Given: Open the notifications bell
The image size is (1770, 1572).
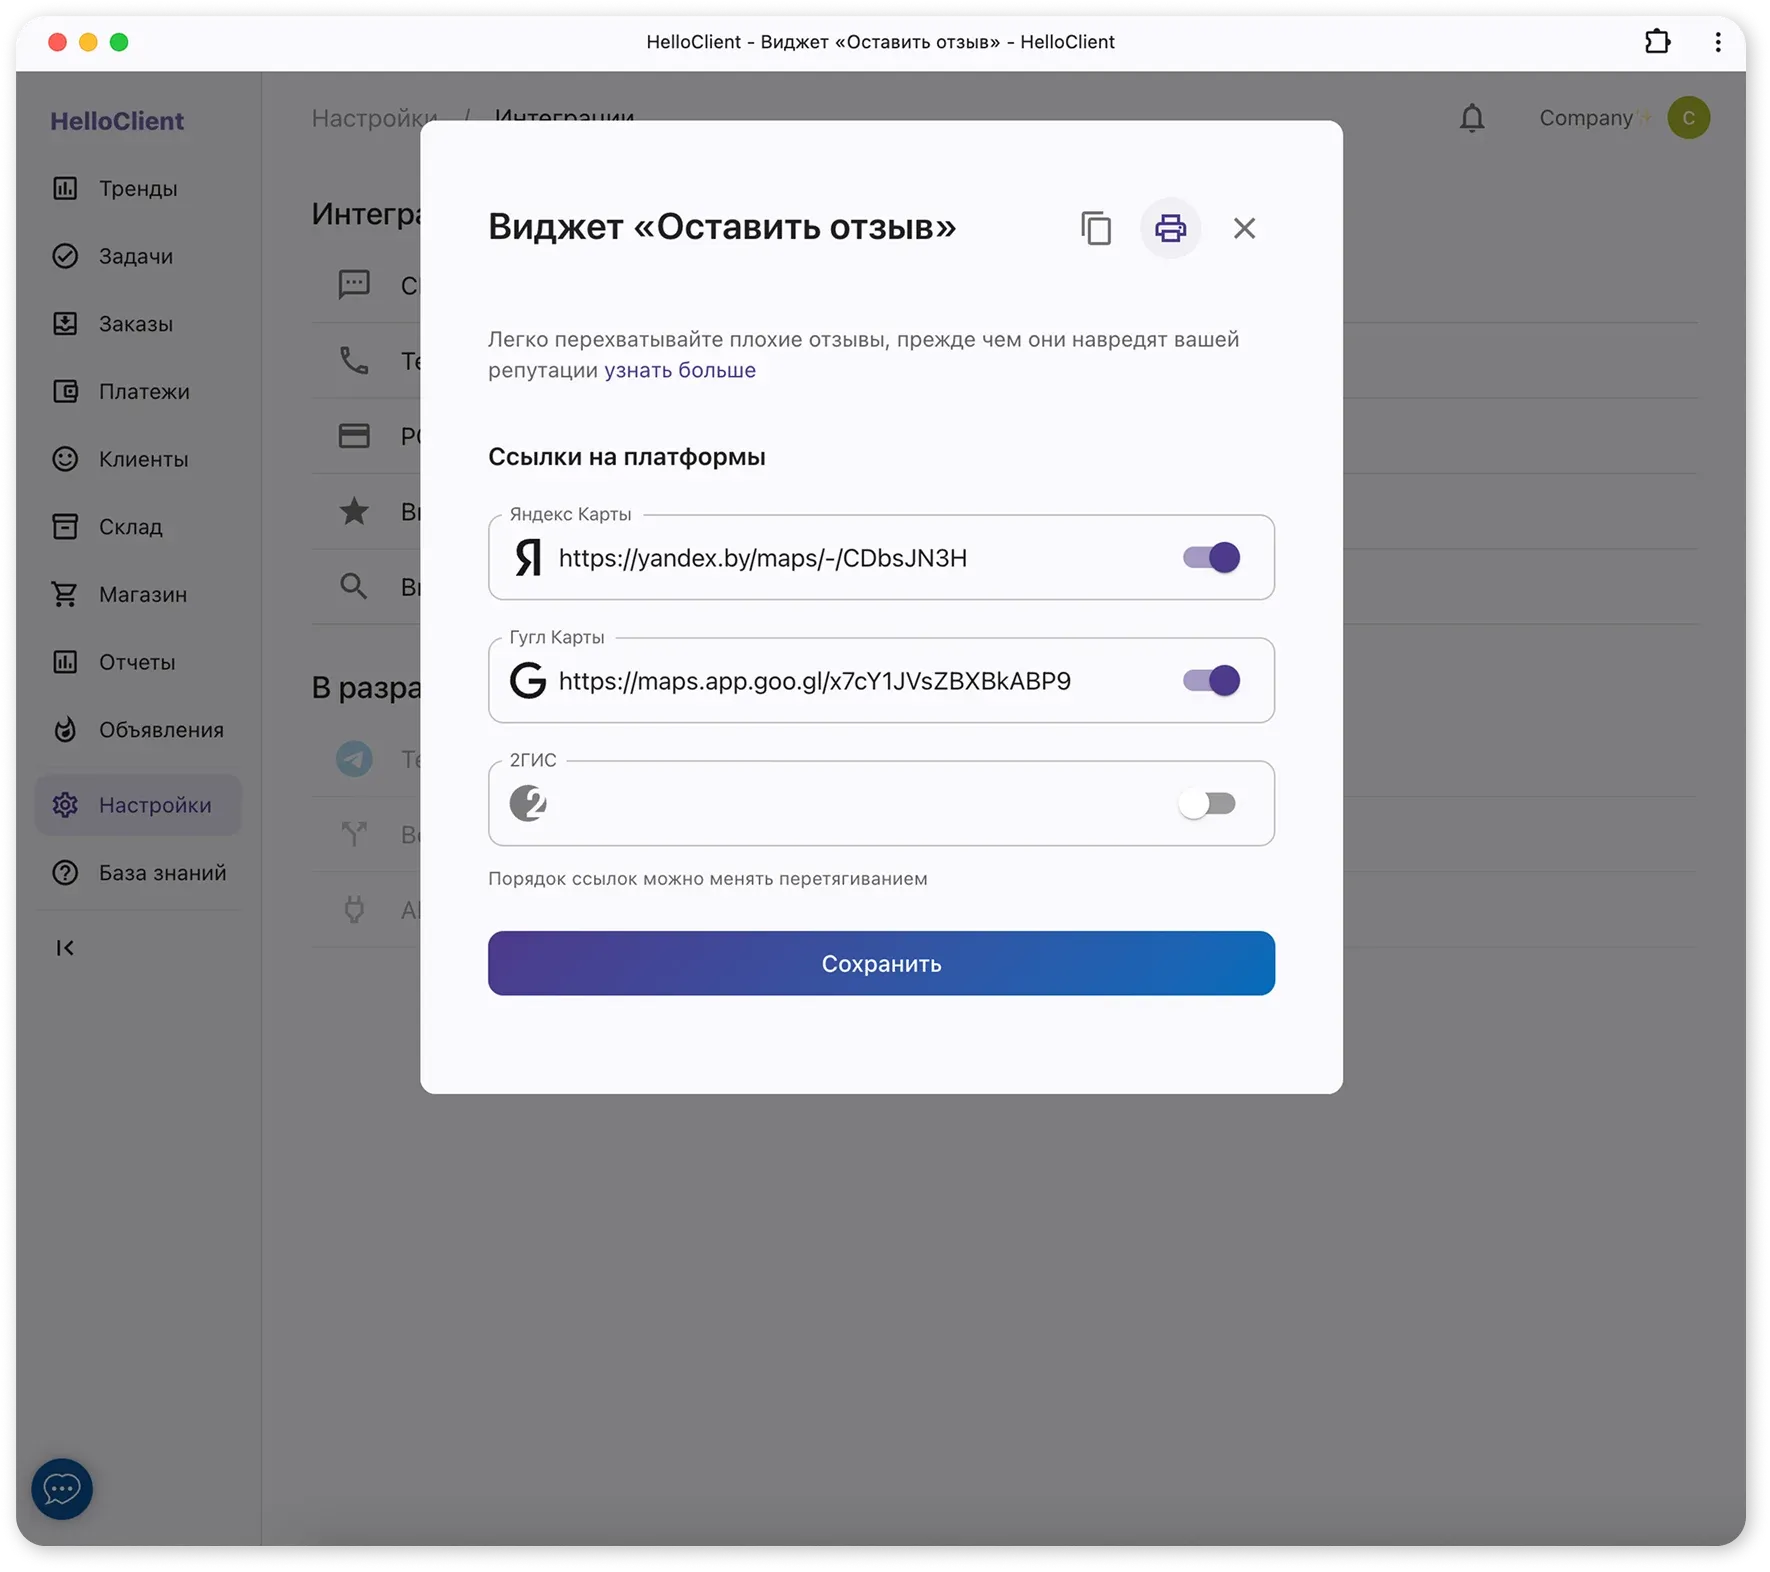Looking at the screenshot, I should (1471, 118).
